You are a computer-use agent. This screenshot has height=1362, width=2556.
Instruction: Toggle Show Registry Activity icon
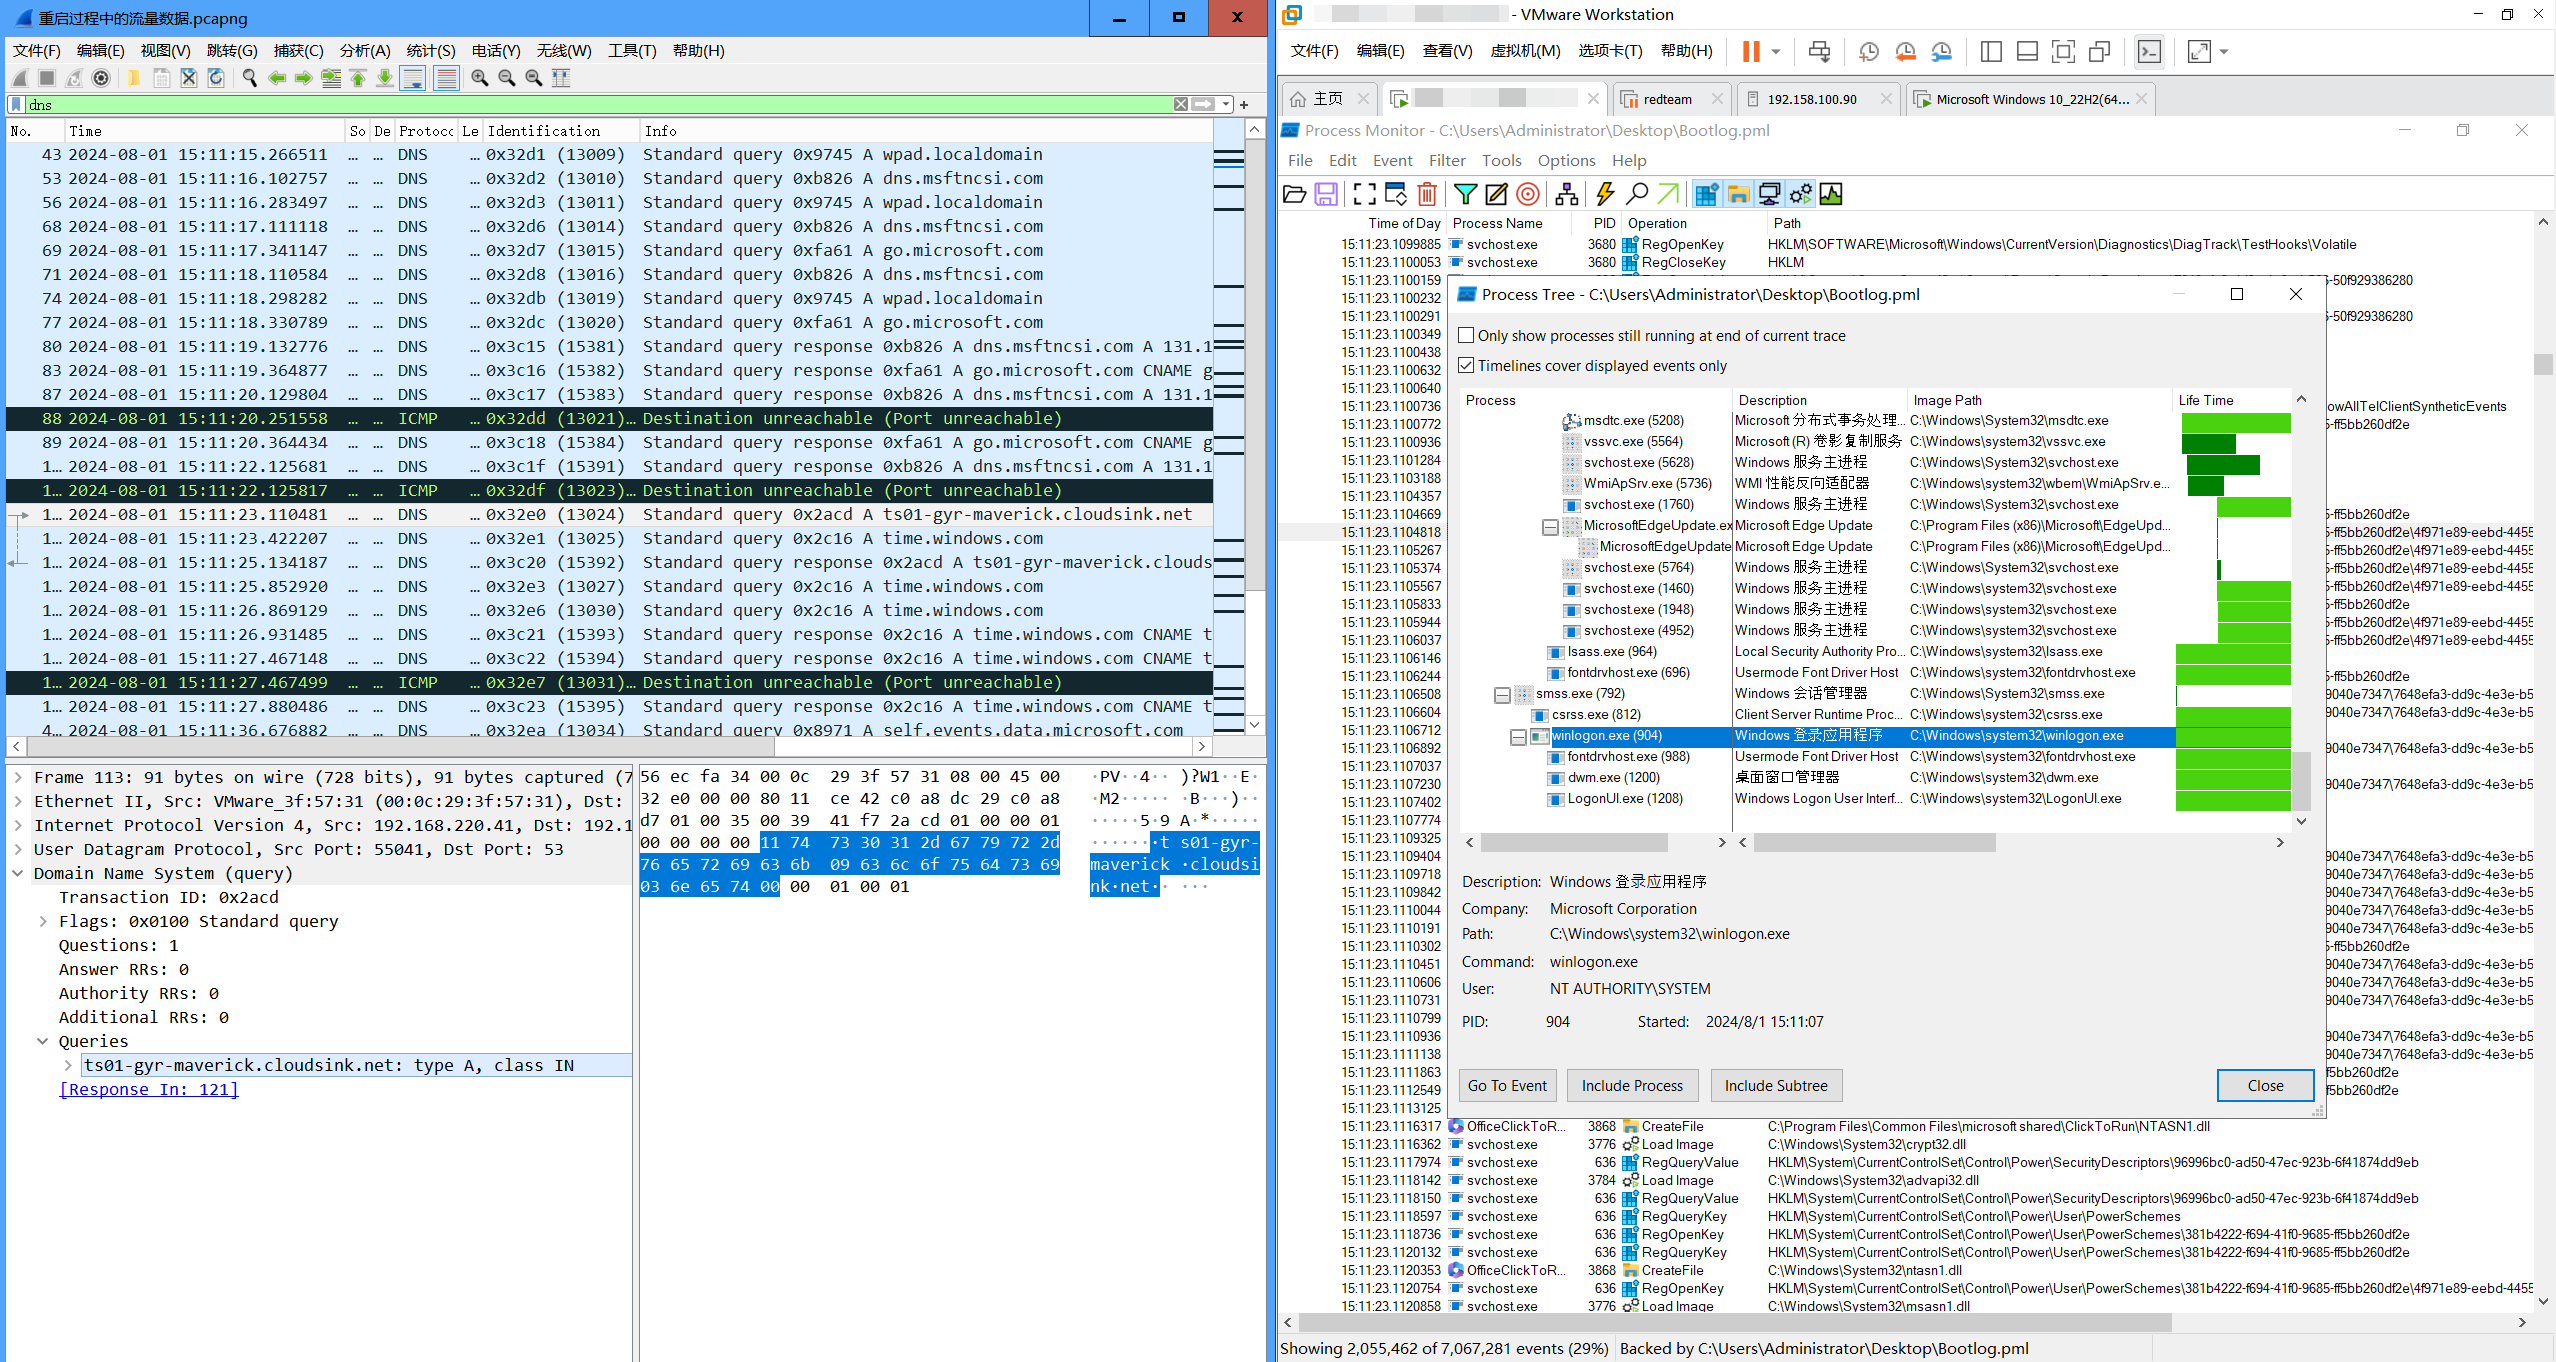tap(1707, 194)
